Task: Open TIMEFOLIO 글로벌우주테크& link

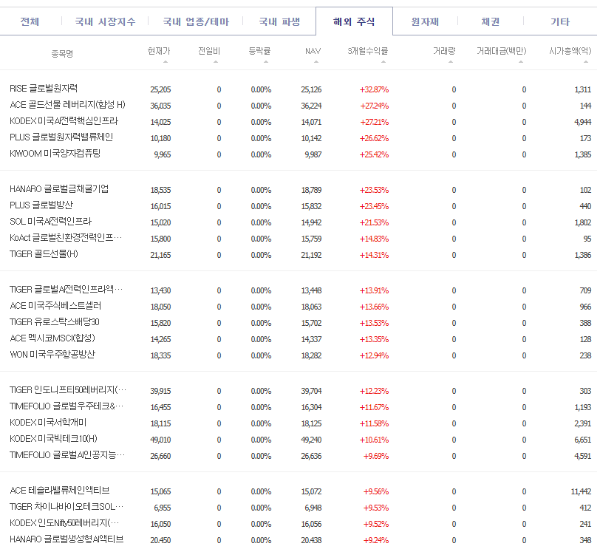Action: [66, 406]
